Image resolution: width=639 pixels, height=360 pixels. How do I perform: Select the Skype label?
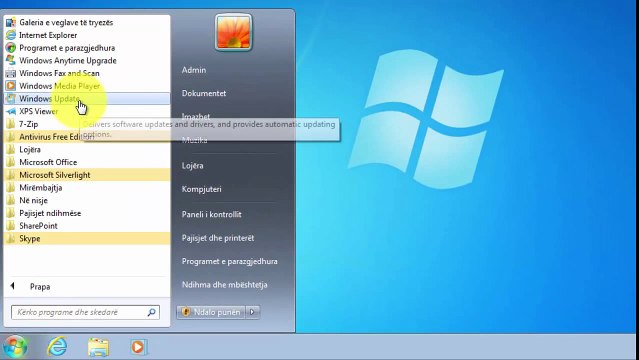pos(30,239)
